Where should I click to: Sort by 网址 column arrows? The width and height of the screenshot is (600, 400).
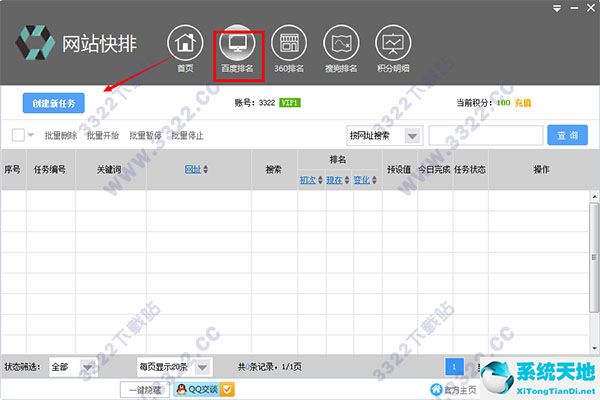pyautogui.click(x=205, y=169)
